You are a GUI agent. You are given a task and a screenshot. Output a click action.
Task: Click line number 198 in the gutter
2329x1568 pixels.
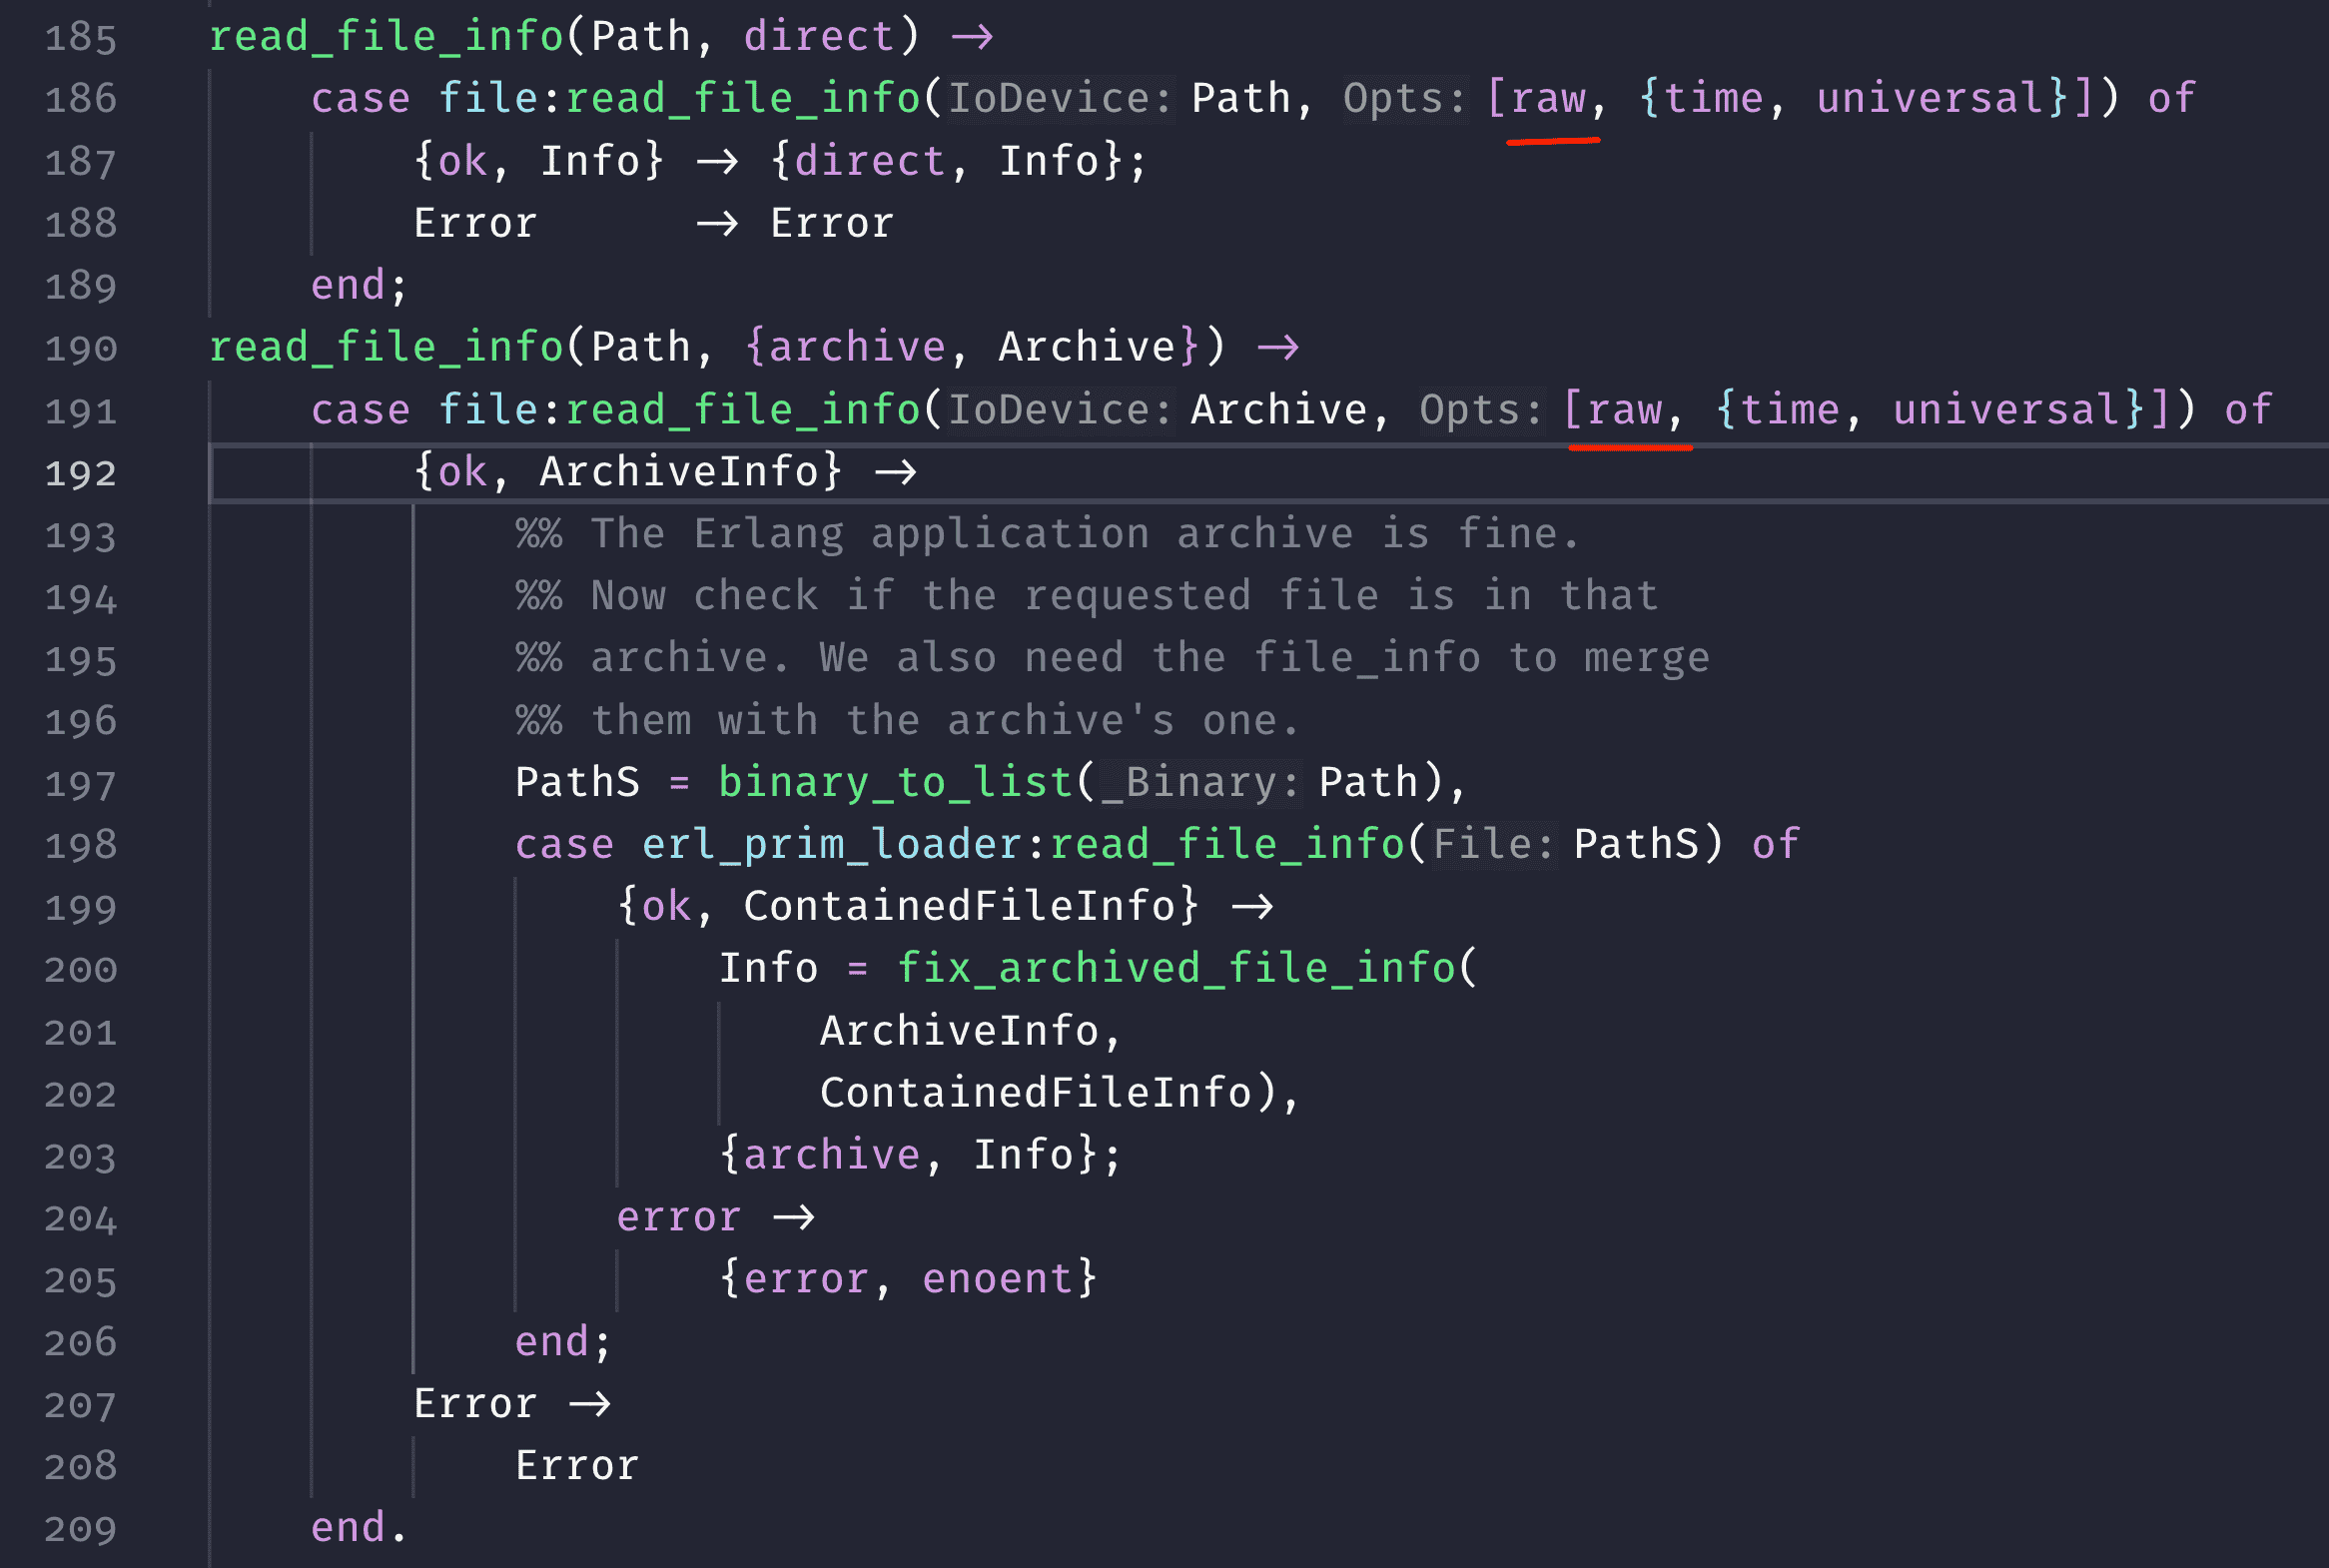(x=81, y=846)
